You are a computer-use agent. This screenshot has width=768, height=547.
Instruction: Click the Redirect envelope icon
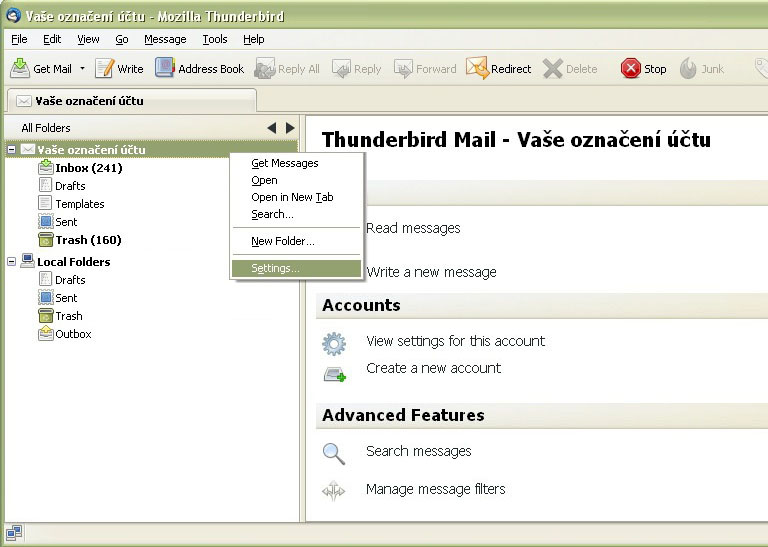[477, 68]
